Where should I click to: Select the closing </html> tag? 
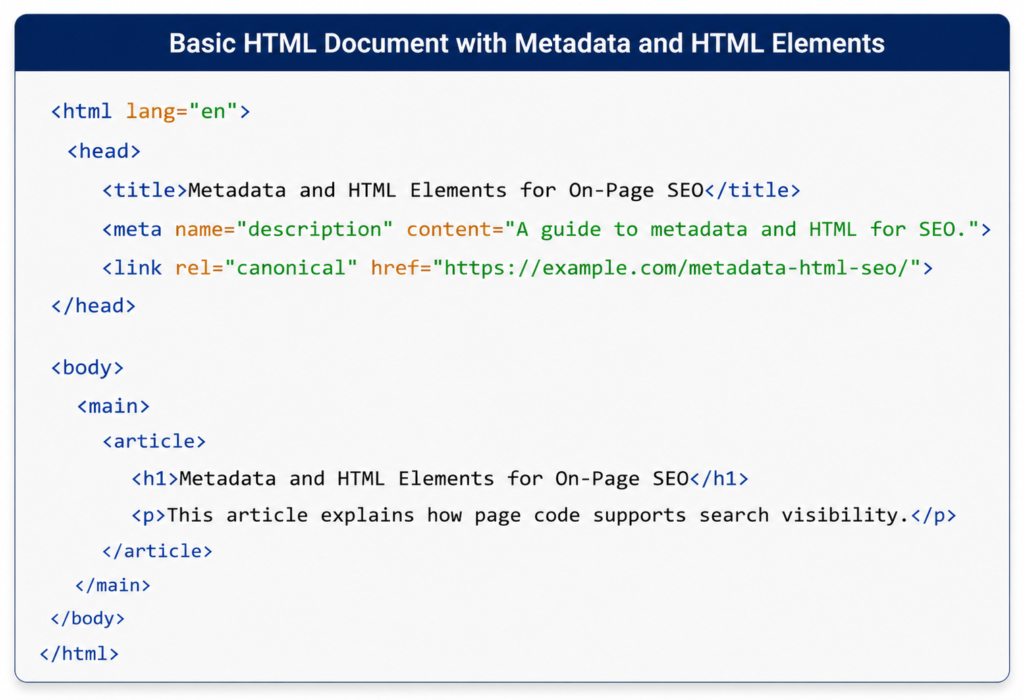click(x=79, y=654)
